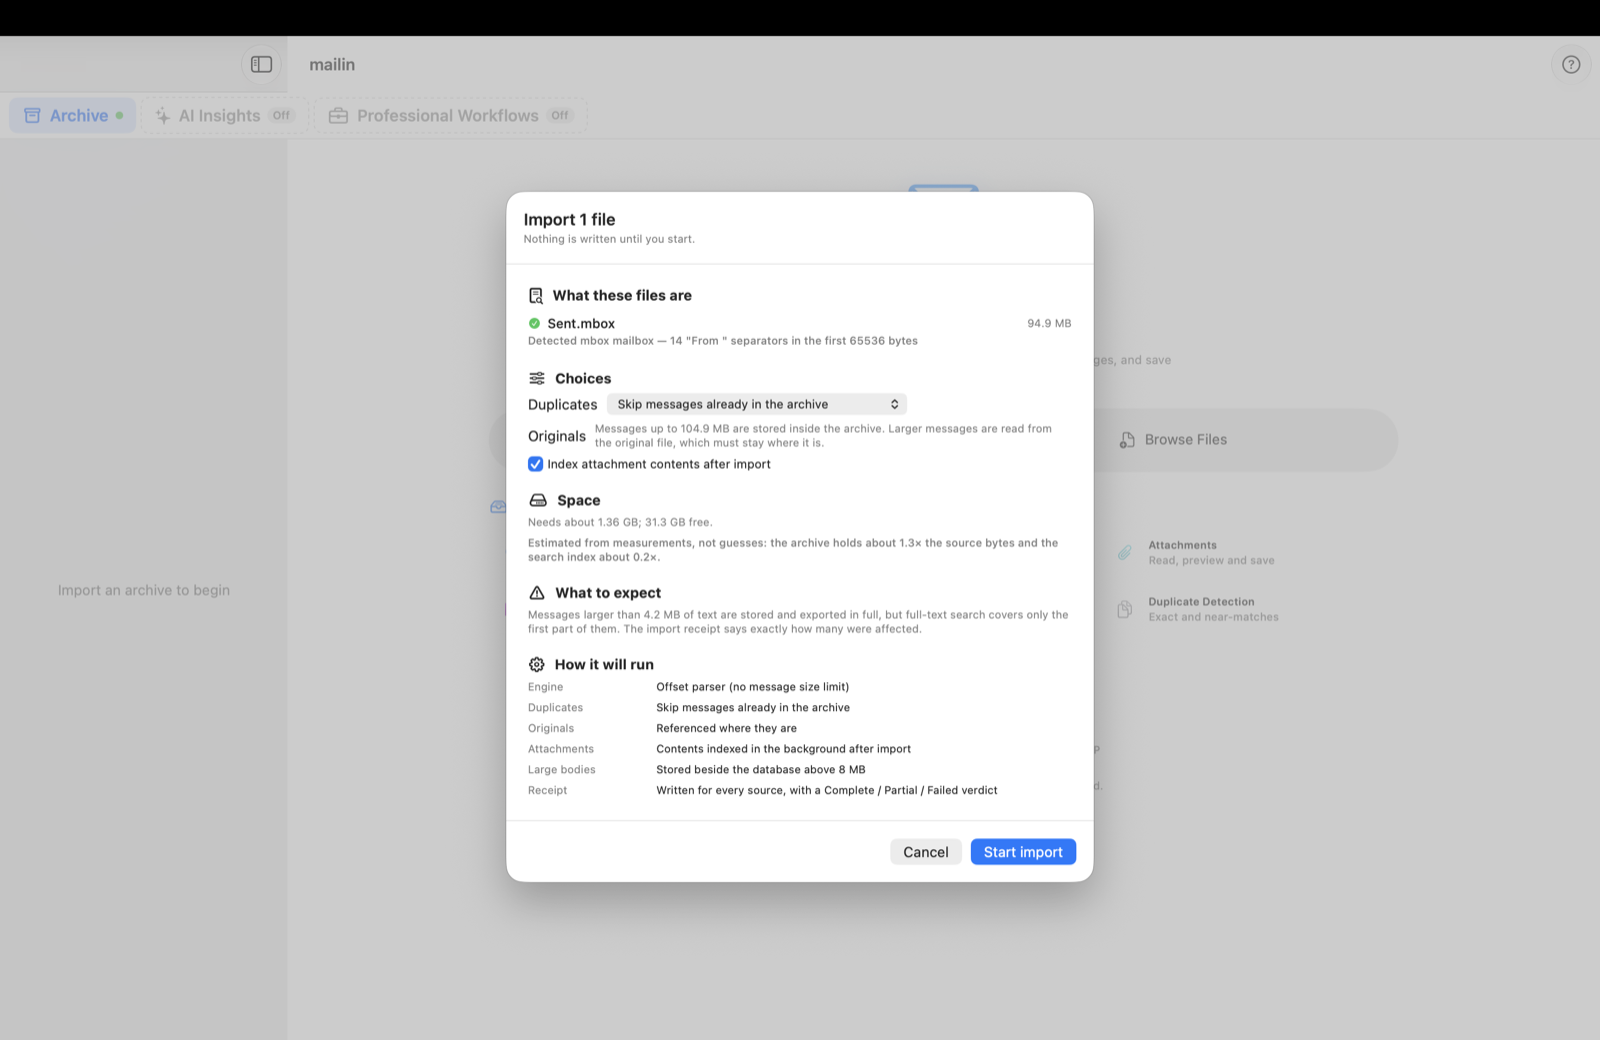Cancel the import dialog
The height and width of the screenshot is (1040, 1600).
point(926,852)
